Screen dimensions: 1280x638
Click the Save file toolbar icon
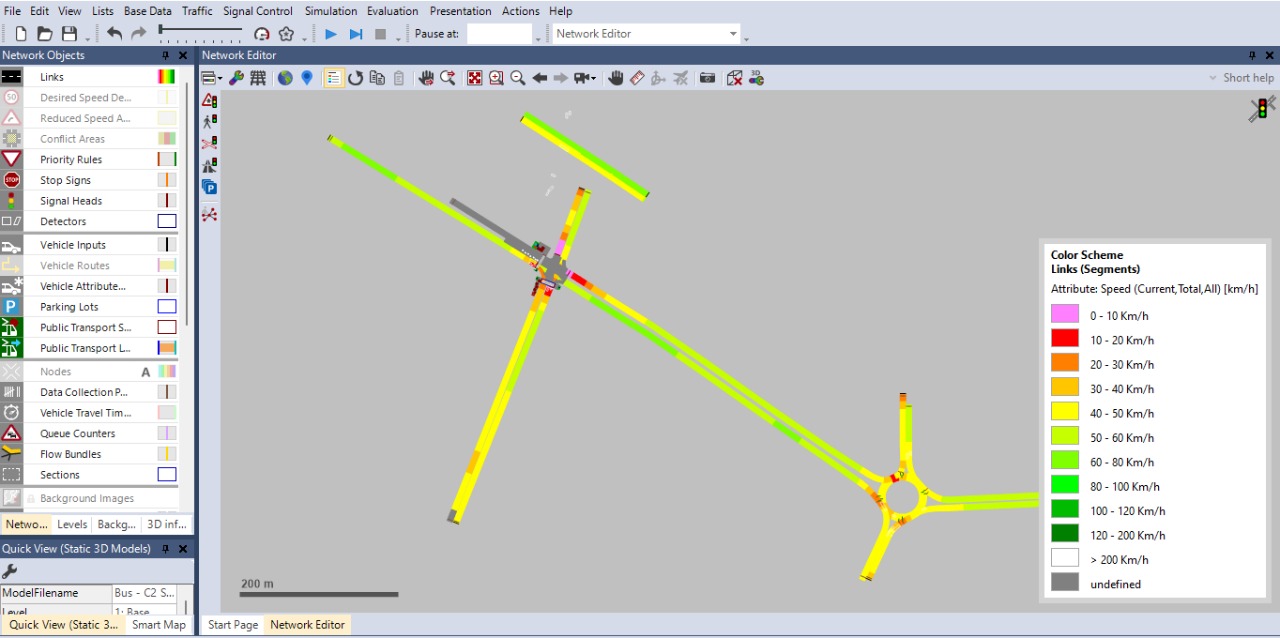[x=69, y=34]
